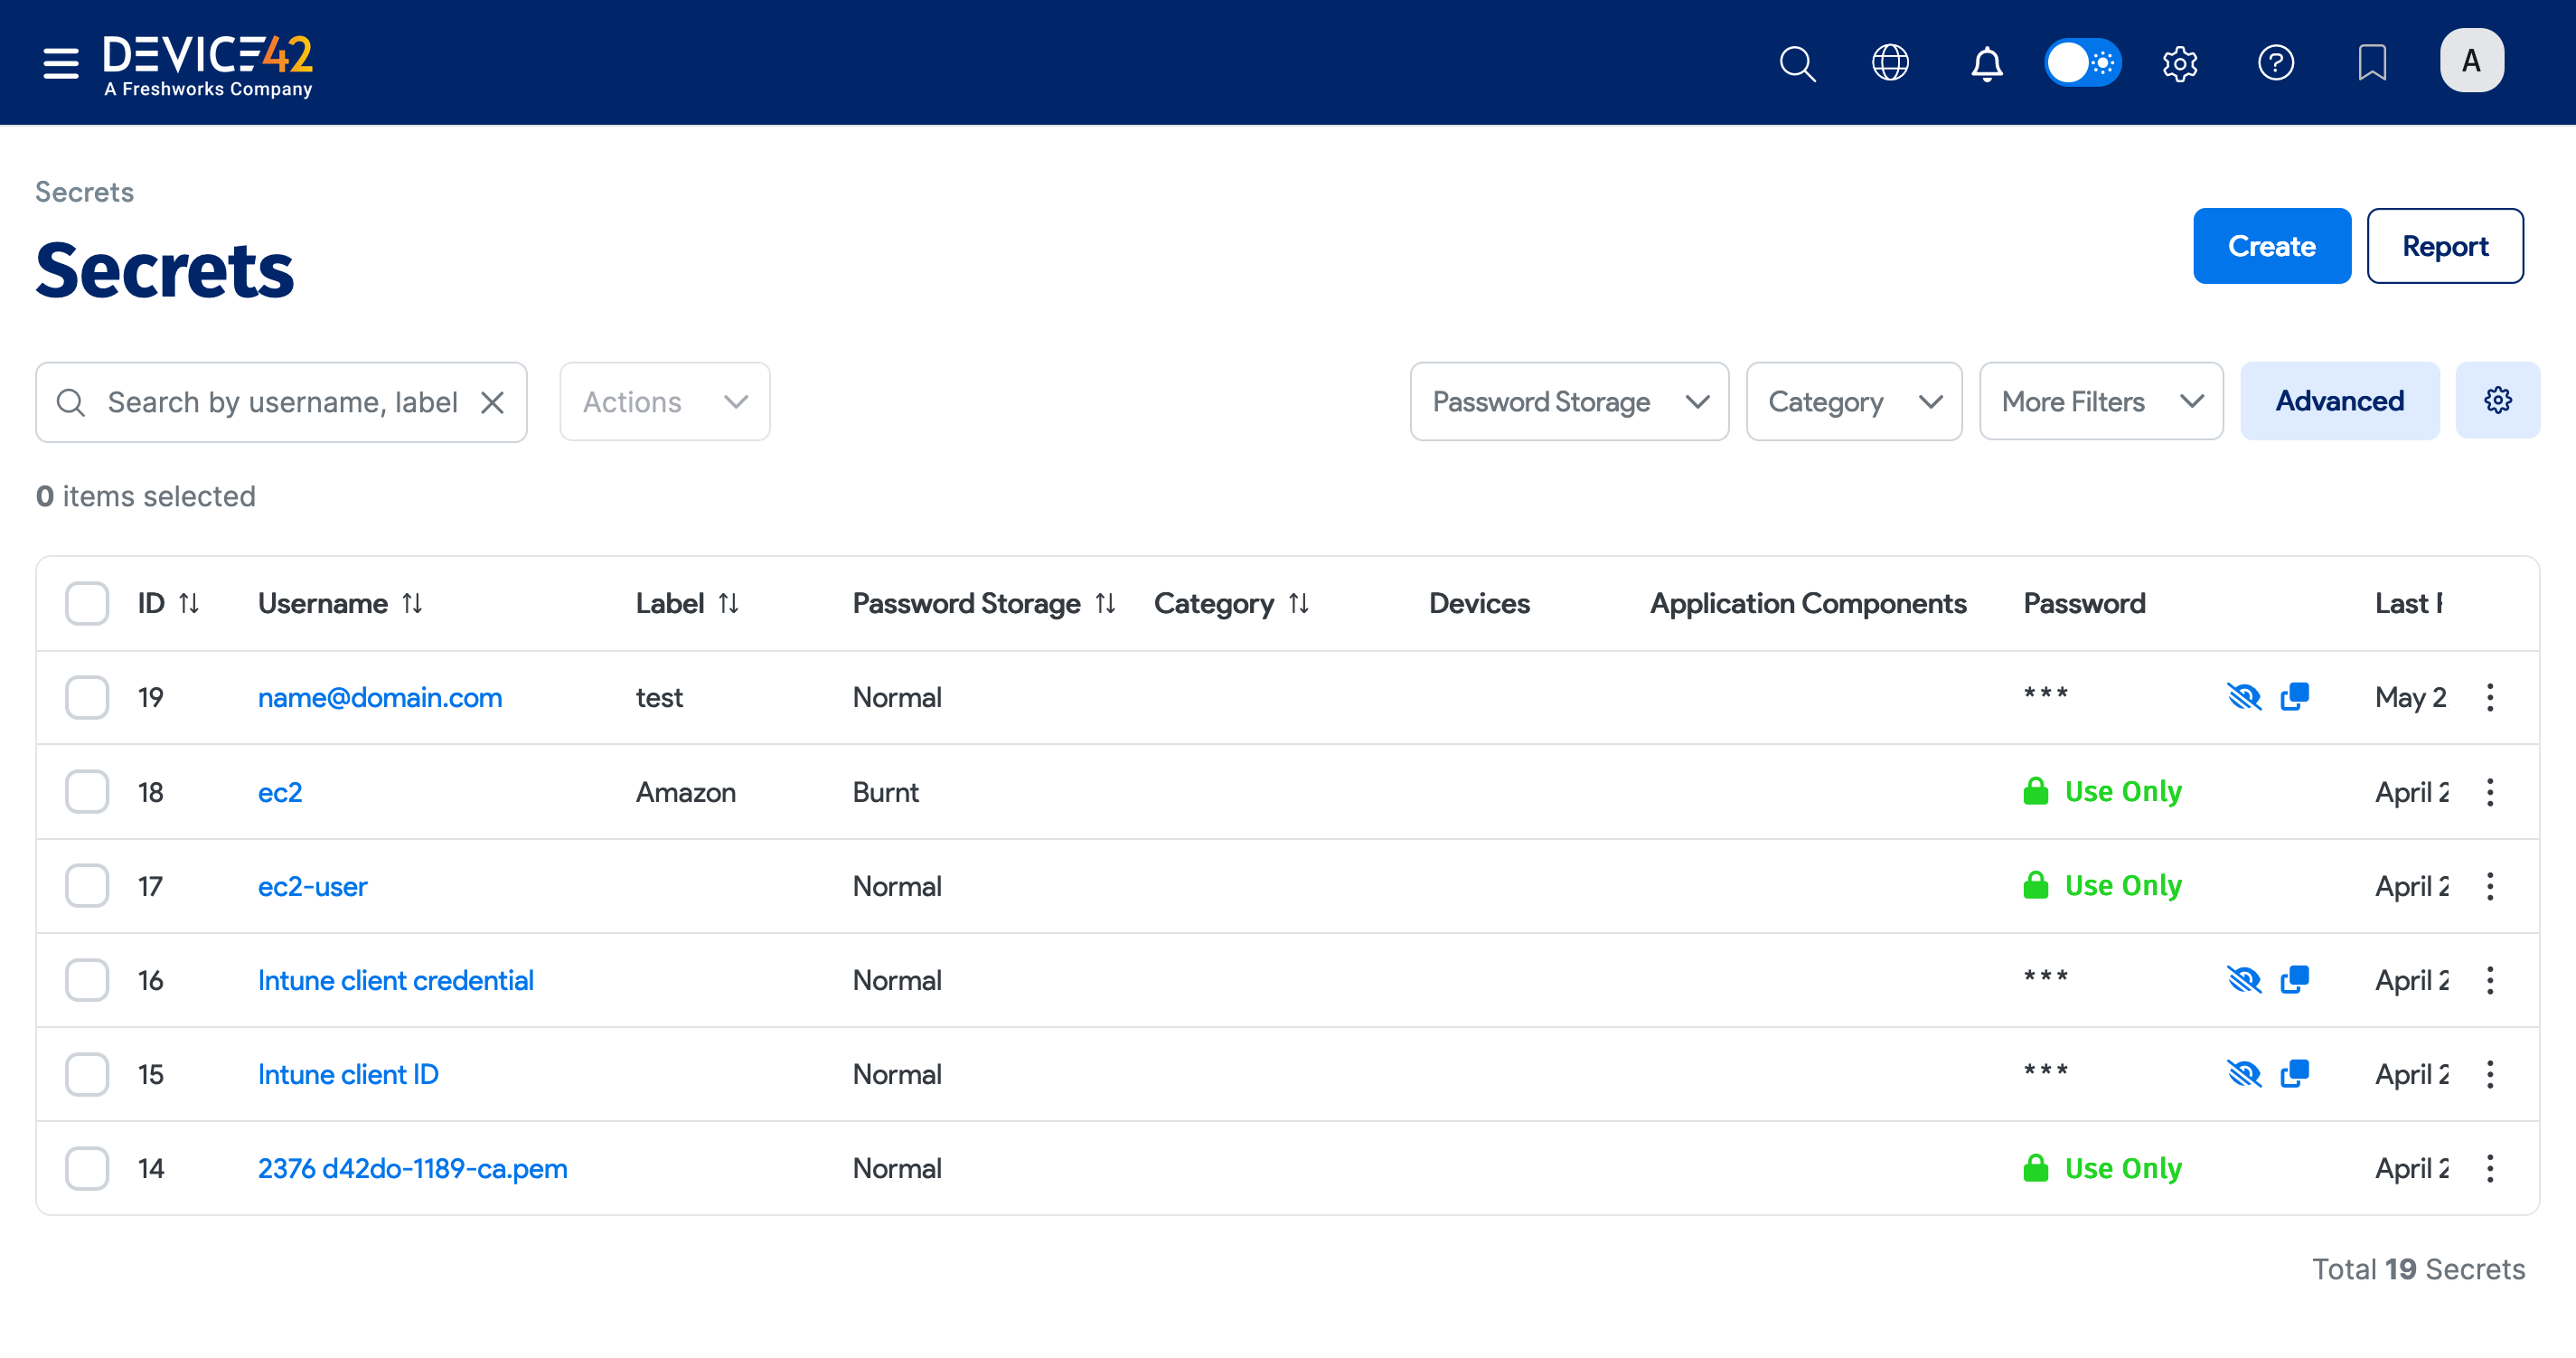Image resolution: width=2576 pixels, height=1358 pixels.
Task: Open the notifications bell
Action: point(1986,63)
